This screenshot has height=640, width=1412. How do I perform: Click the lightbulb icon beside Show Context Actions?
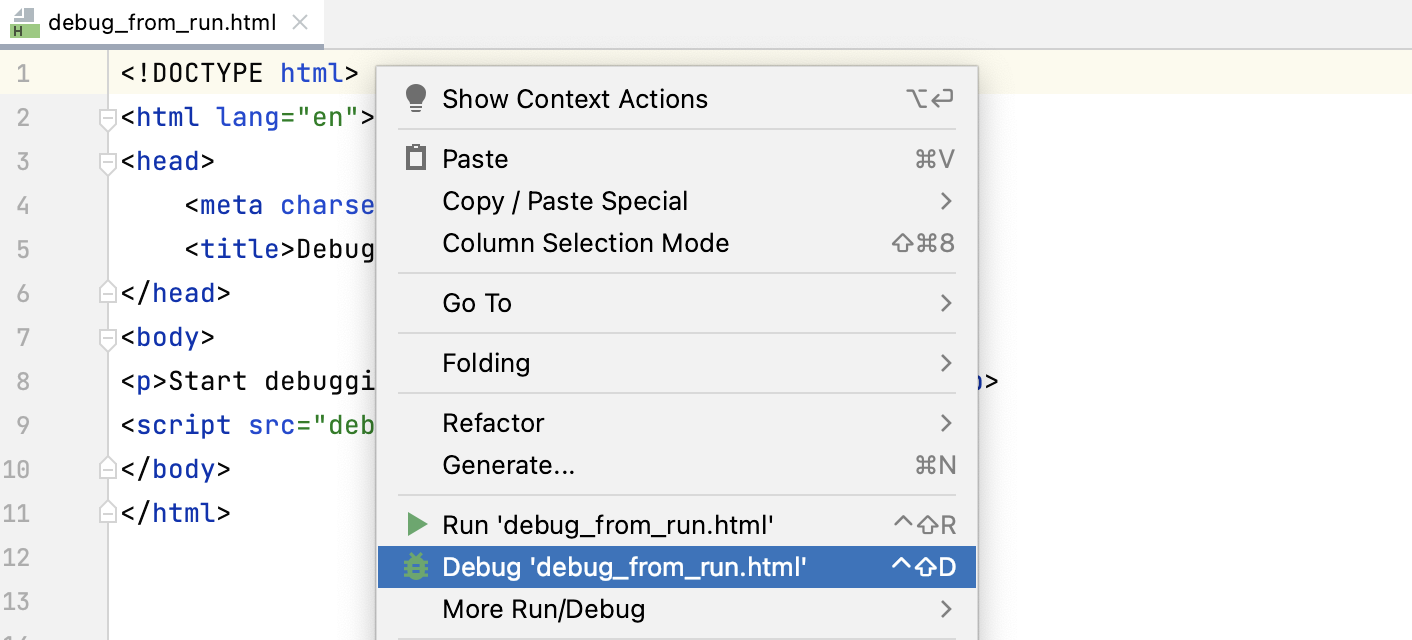click(416, 98)
